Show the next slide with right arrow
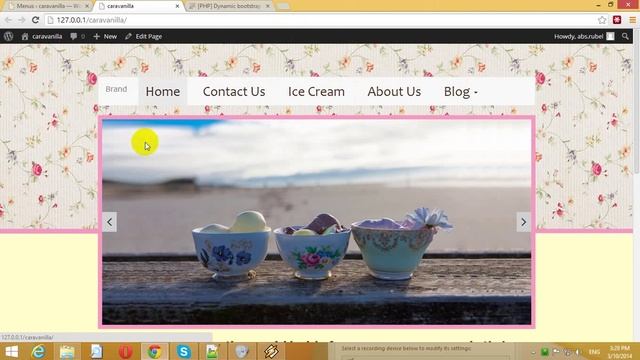Screen dimensions: 640x360 click(x=524, y=222)
